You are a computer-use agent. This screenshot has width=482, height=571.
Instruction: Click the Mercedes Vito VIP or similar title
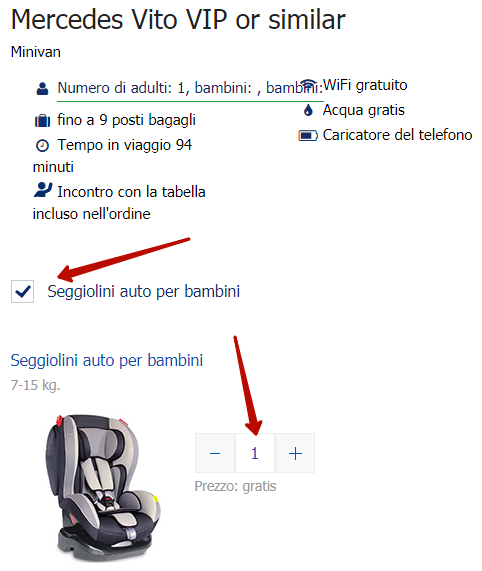click(x=178, y=20)
